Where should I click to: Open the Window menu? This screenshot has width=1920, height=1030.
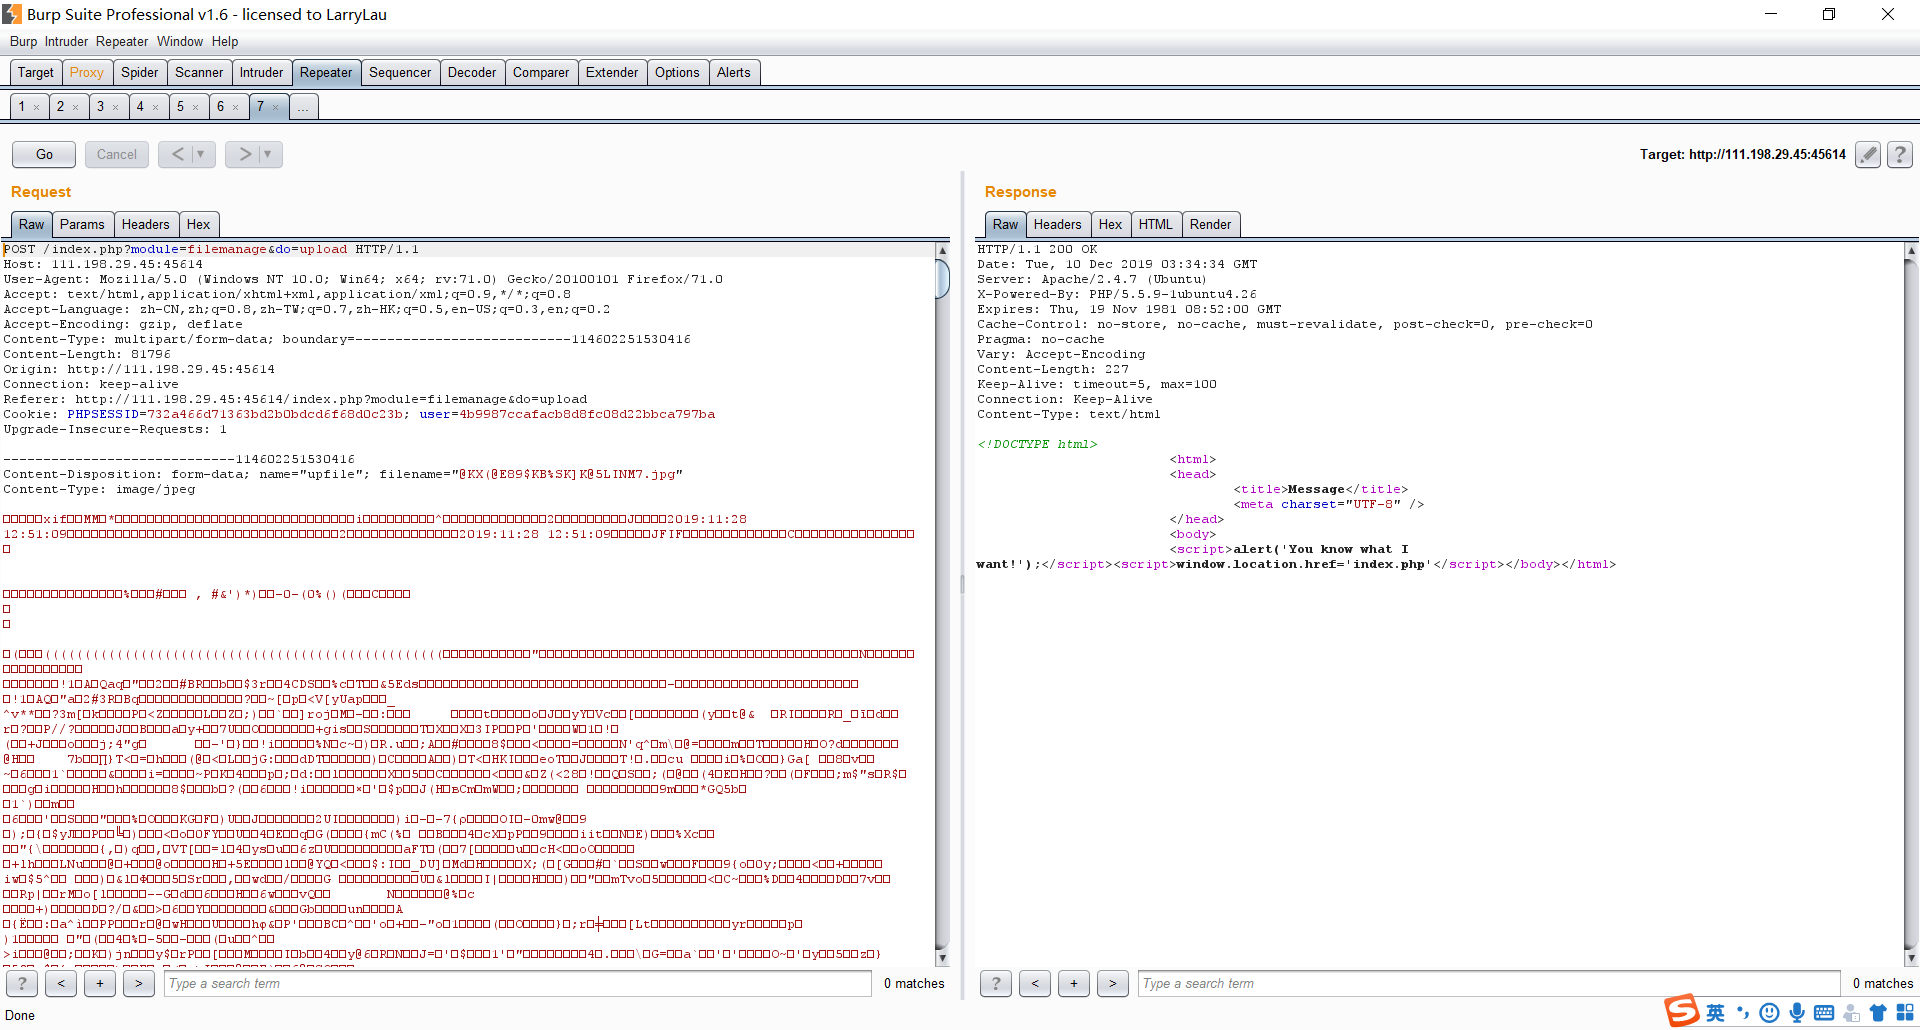point(179,41)
